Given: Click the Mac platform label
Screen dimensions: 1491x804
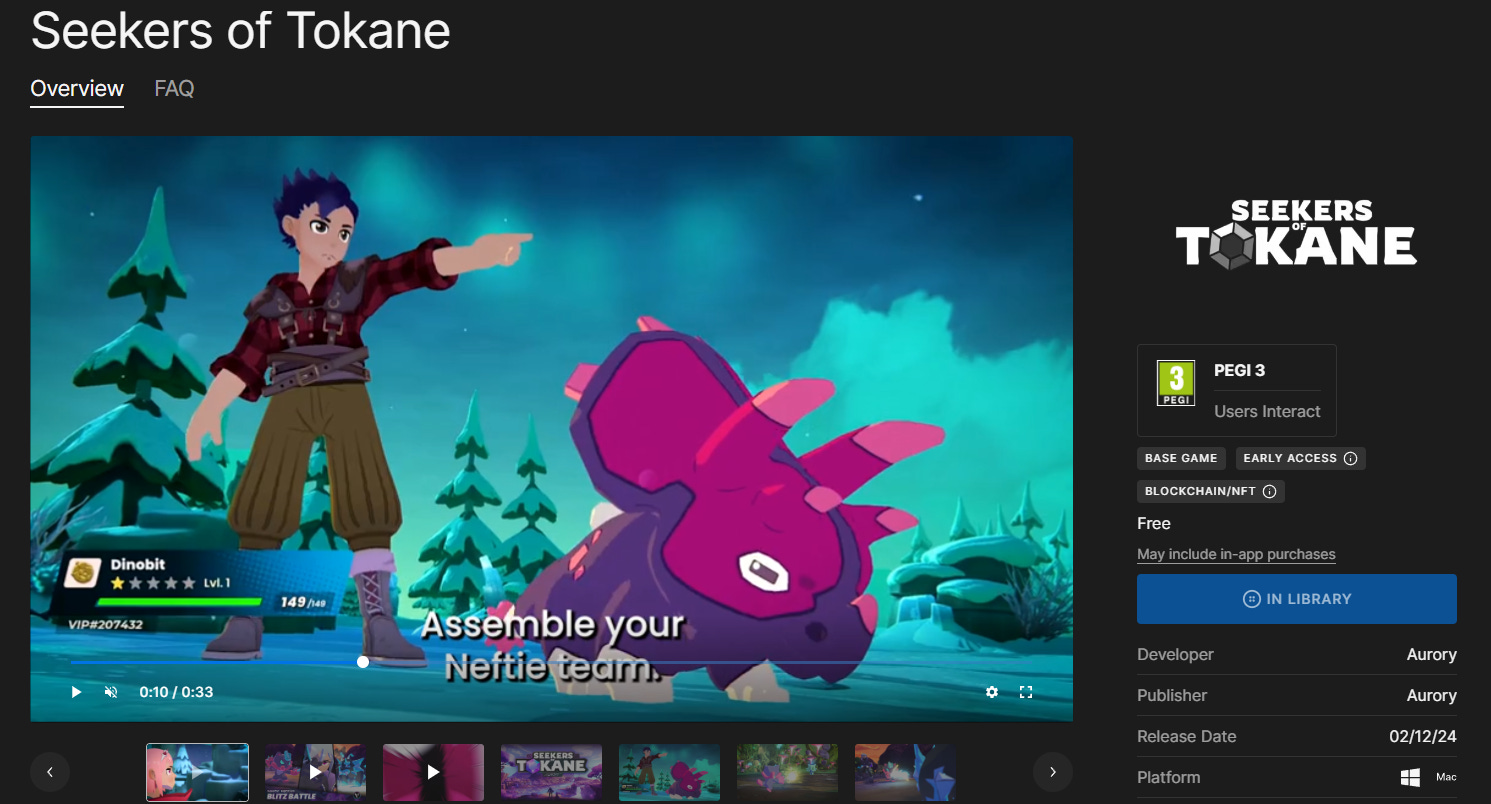Looking at the screenshot, I should pos(1446,777).
